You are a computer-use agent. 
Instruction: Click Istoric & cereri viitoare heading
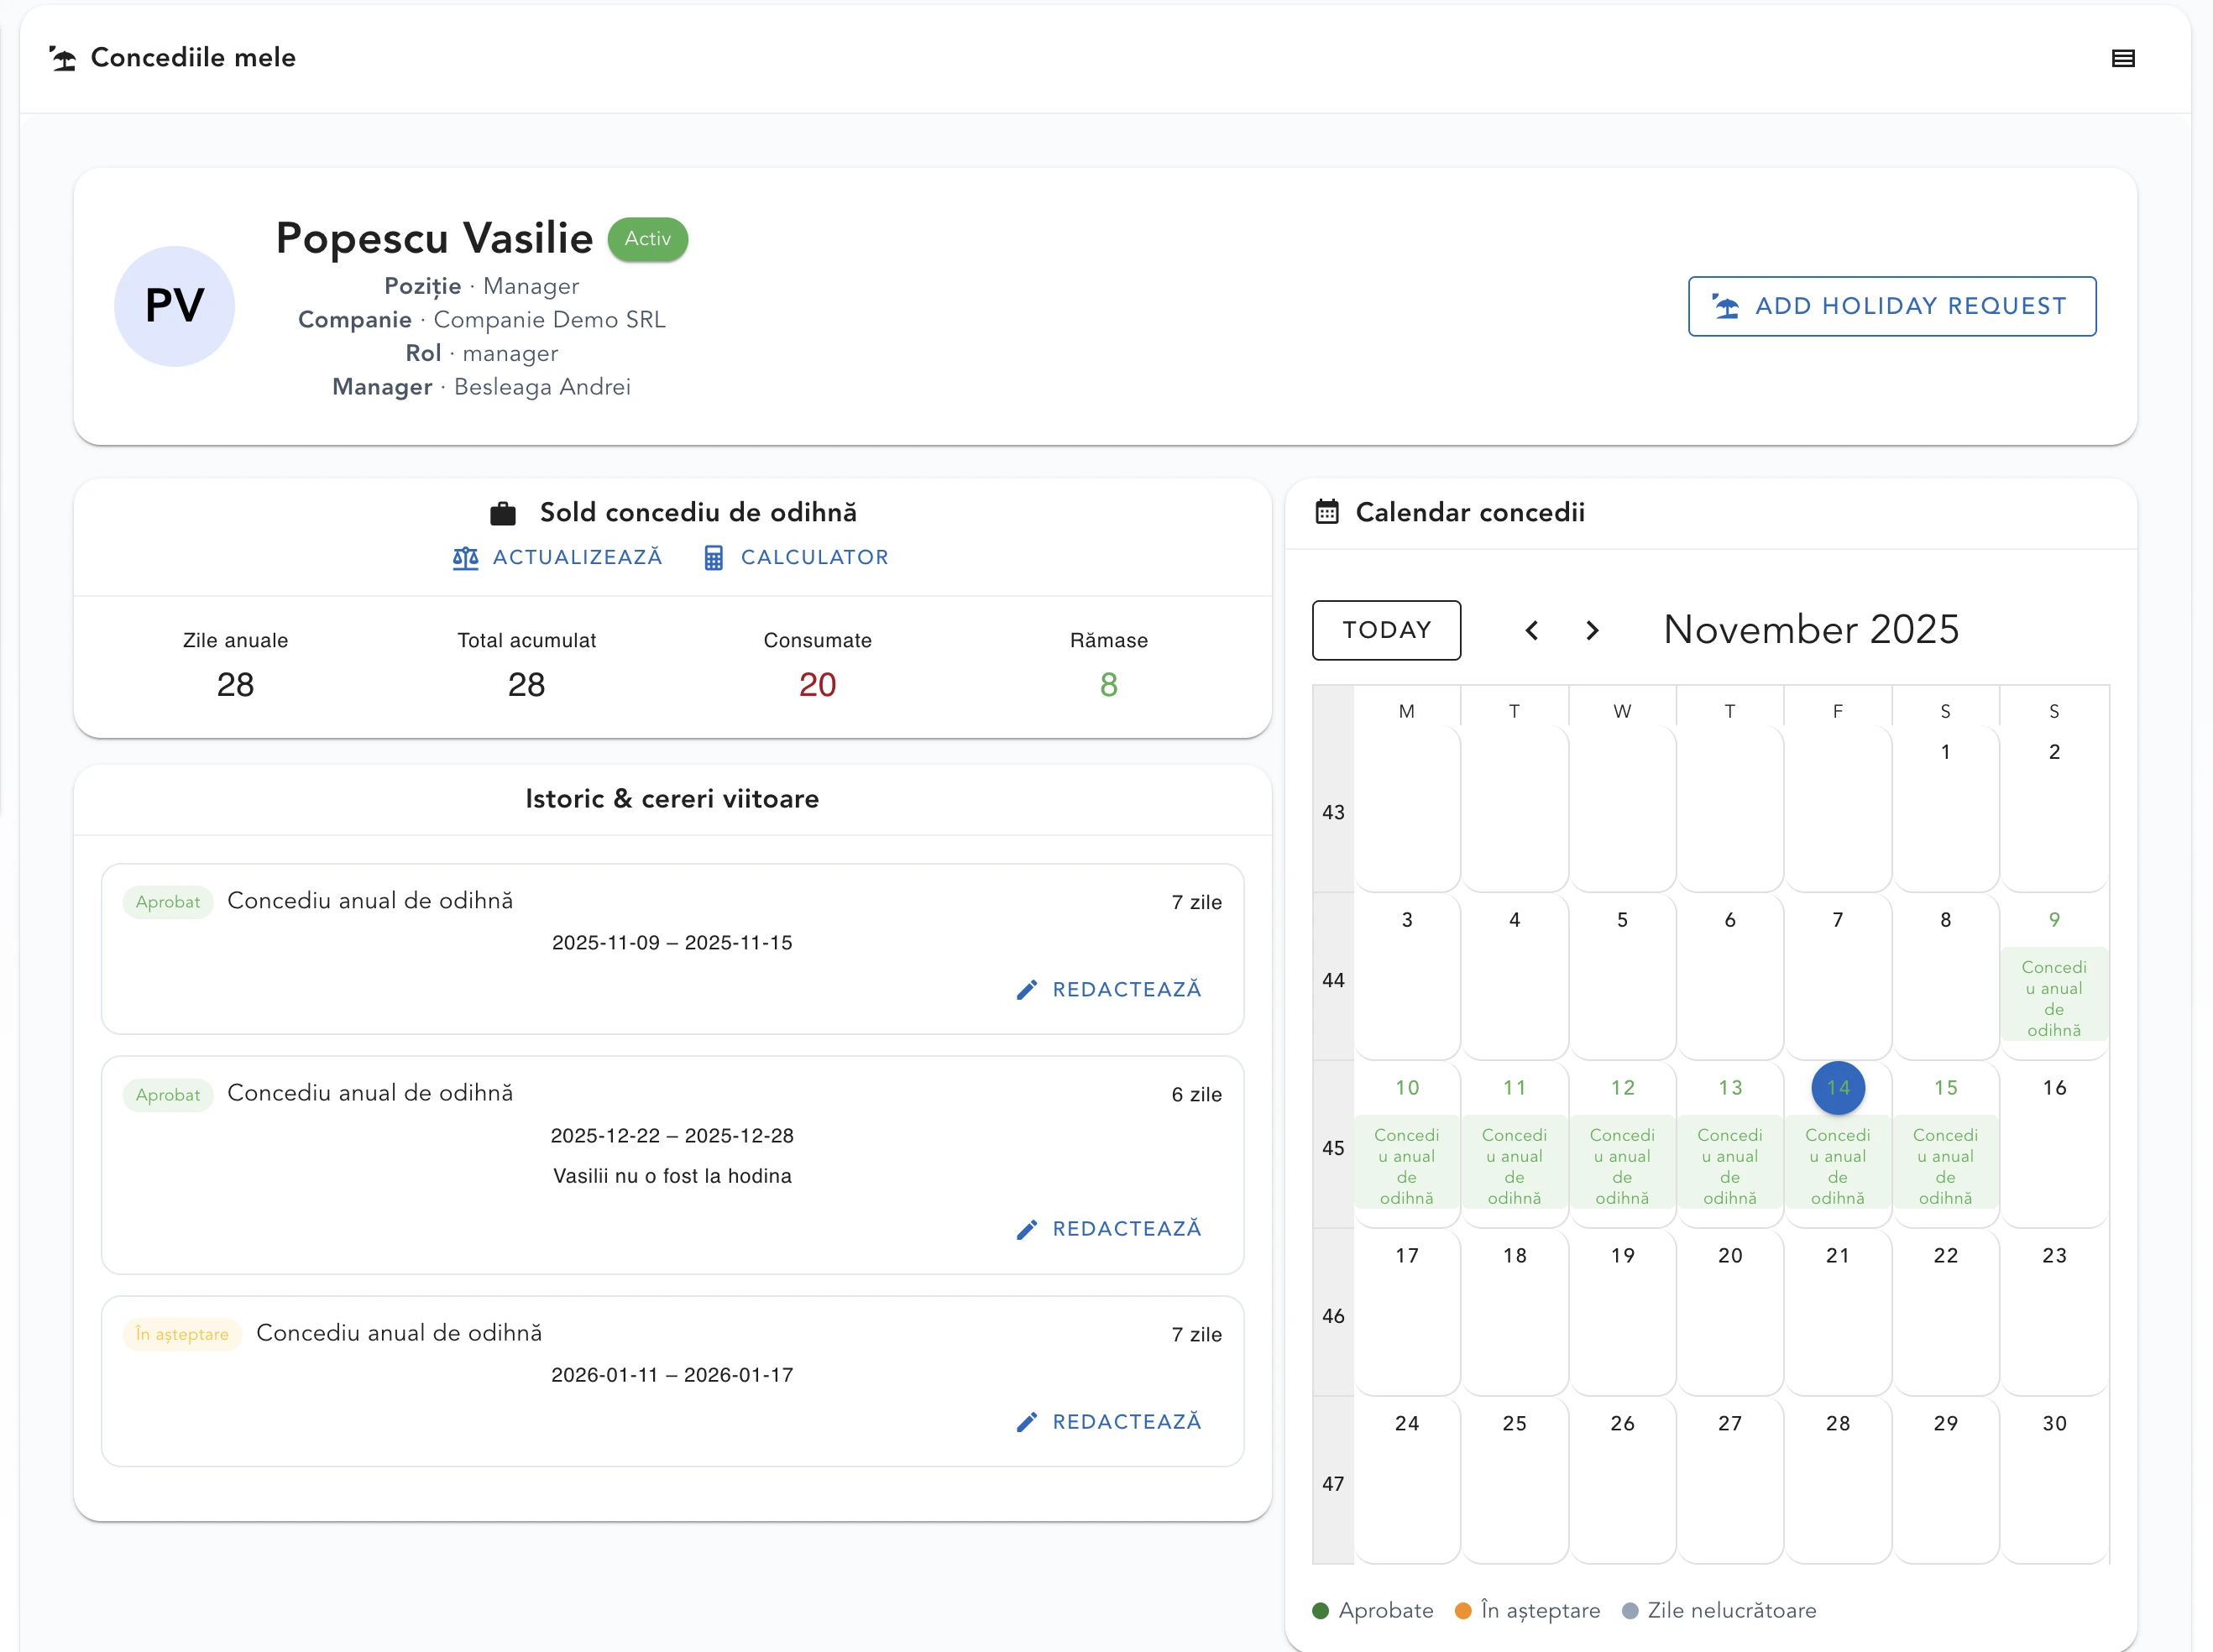click(672, 799)
